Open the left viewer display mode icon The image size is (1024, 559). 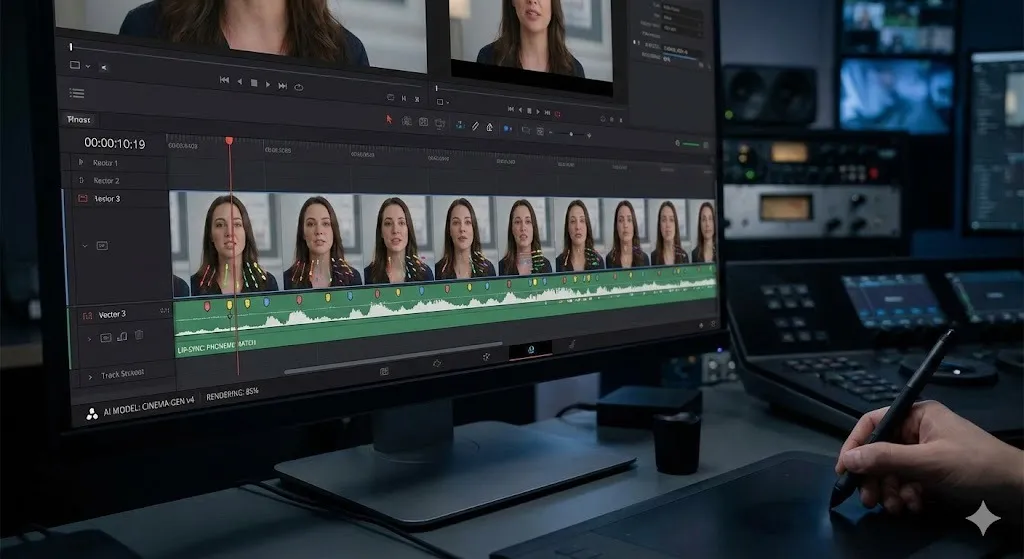click(x=74, y=65)
